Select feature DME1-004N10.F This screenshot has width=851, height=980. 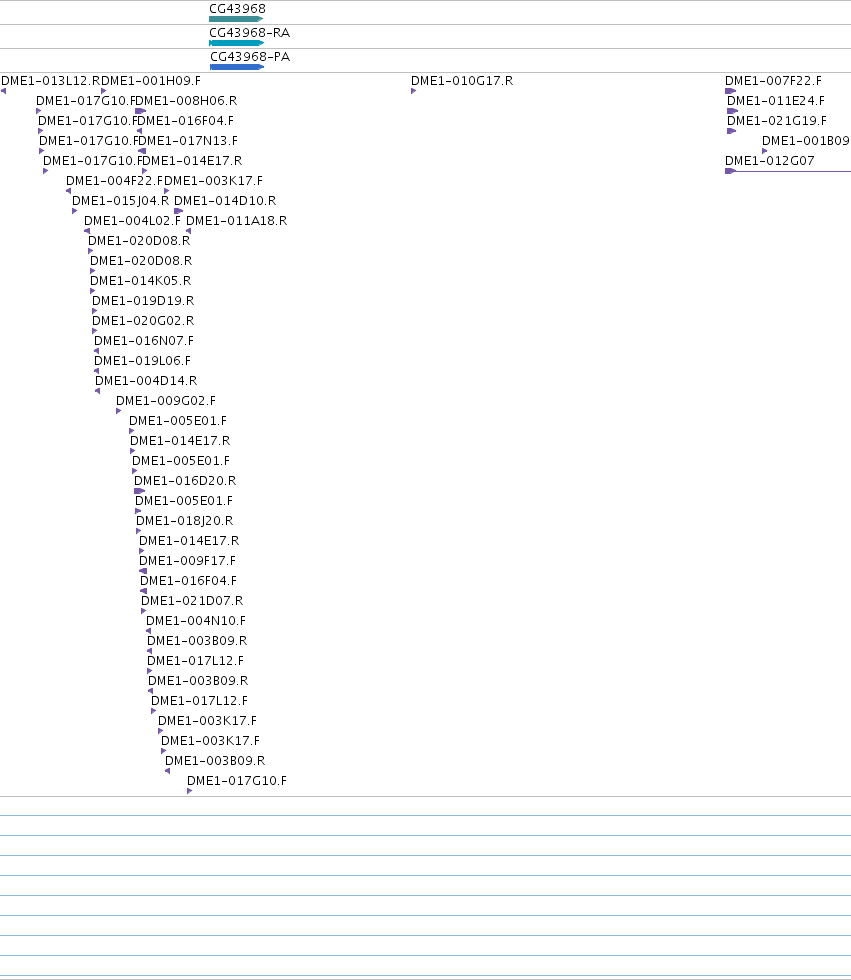tap(195, 621)
